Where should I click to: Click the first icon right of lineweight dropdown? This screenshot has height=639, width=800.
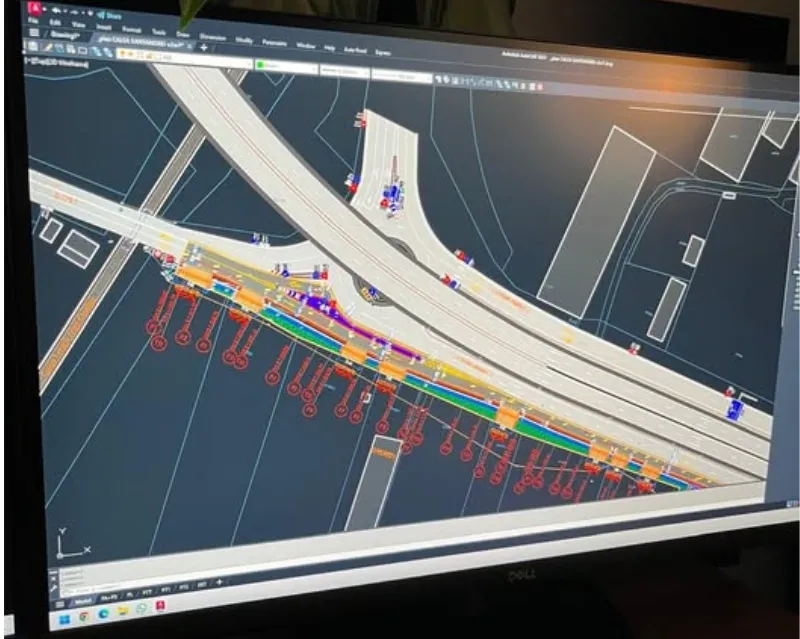pos(439,79)
